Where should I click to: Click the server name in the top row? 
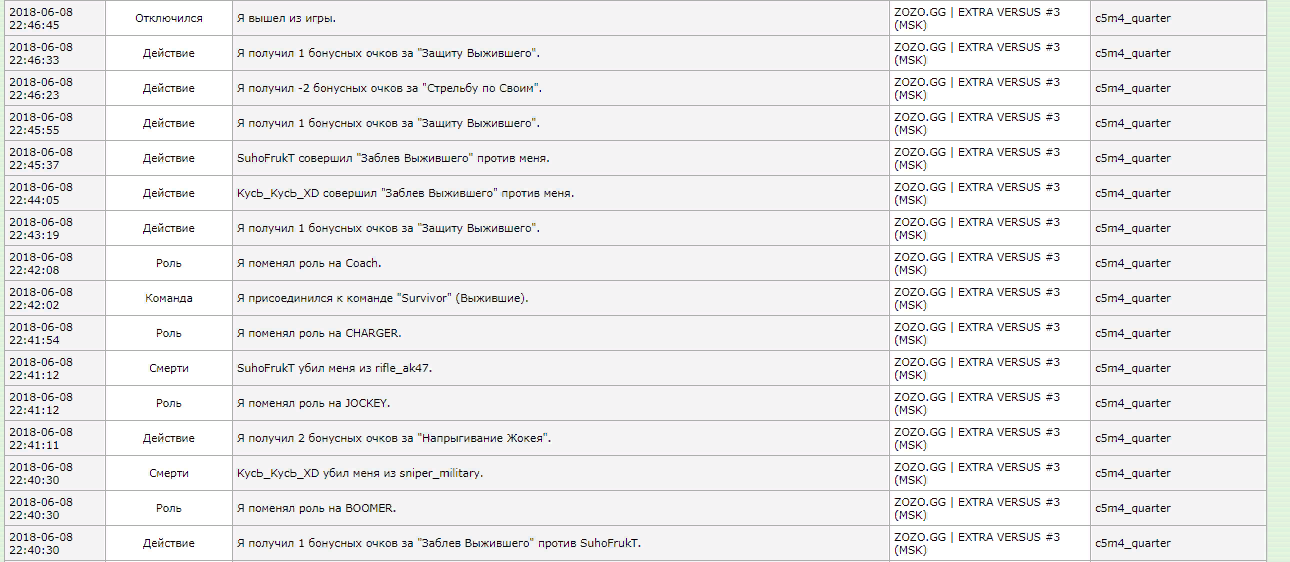point(977,18)
